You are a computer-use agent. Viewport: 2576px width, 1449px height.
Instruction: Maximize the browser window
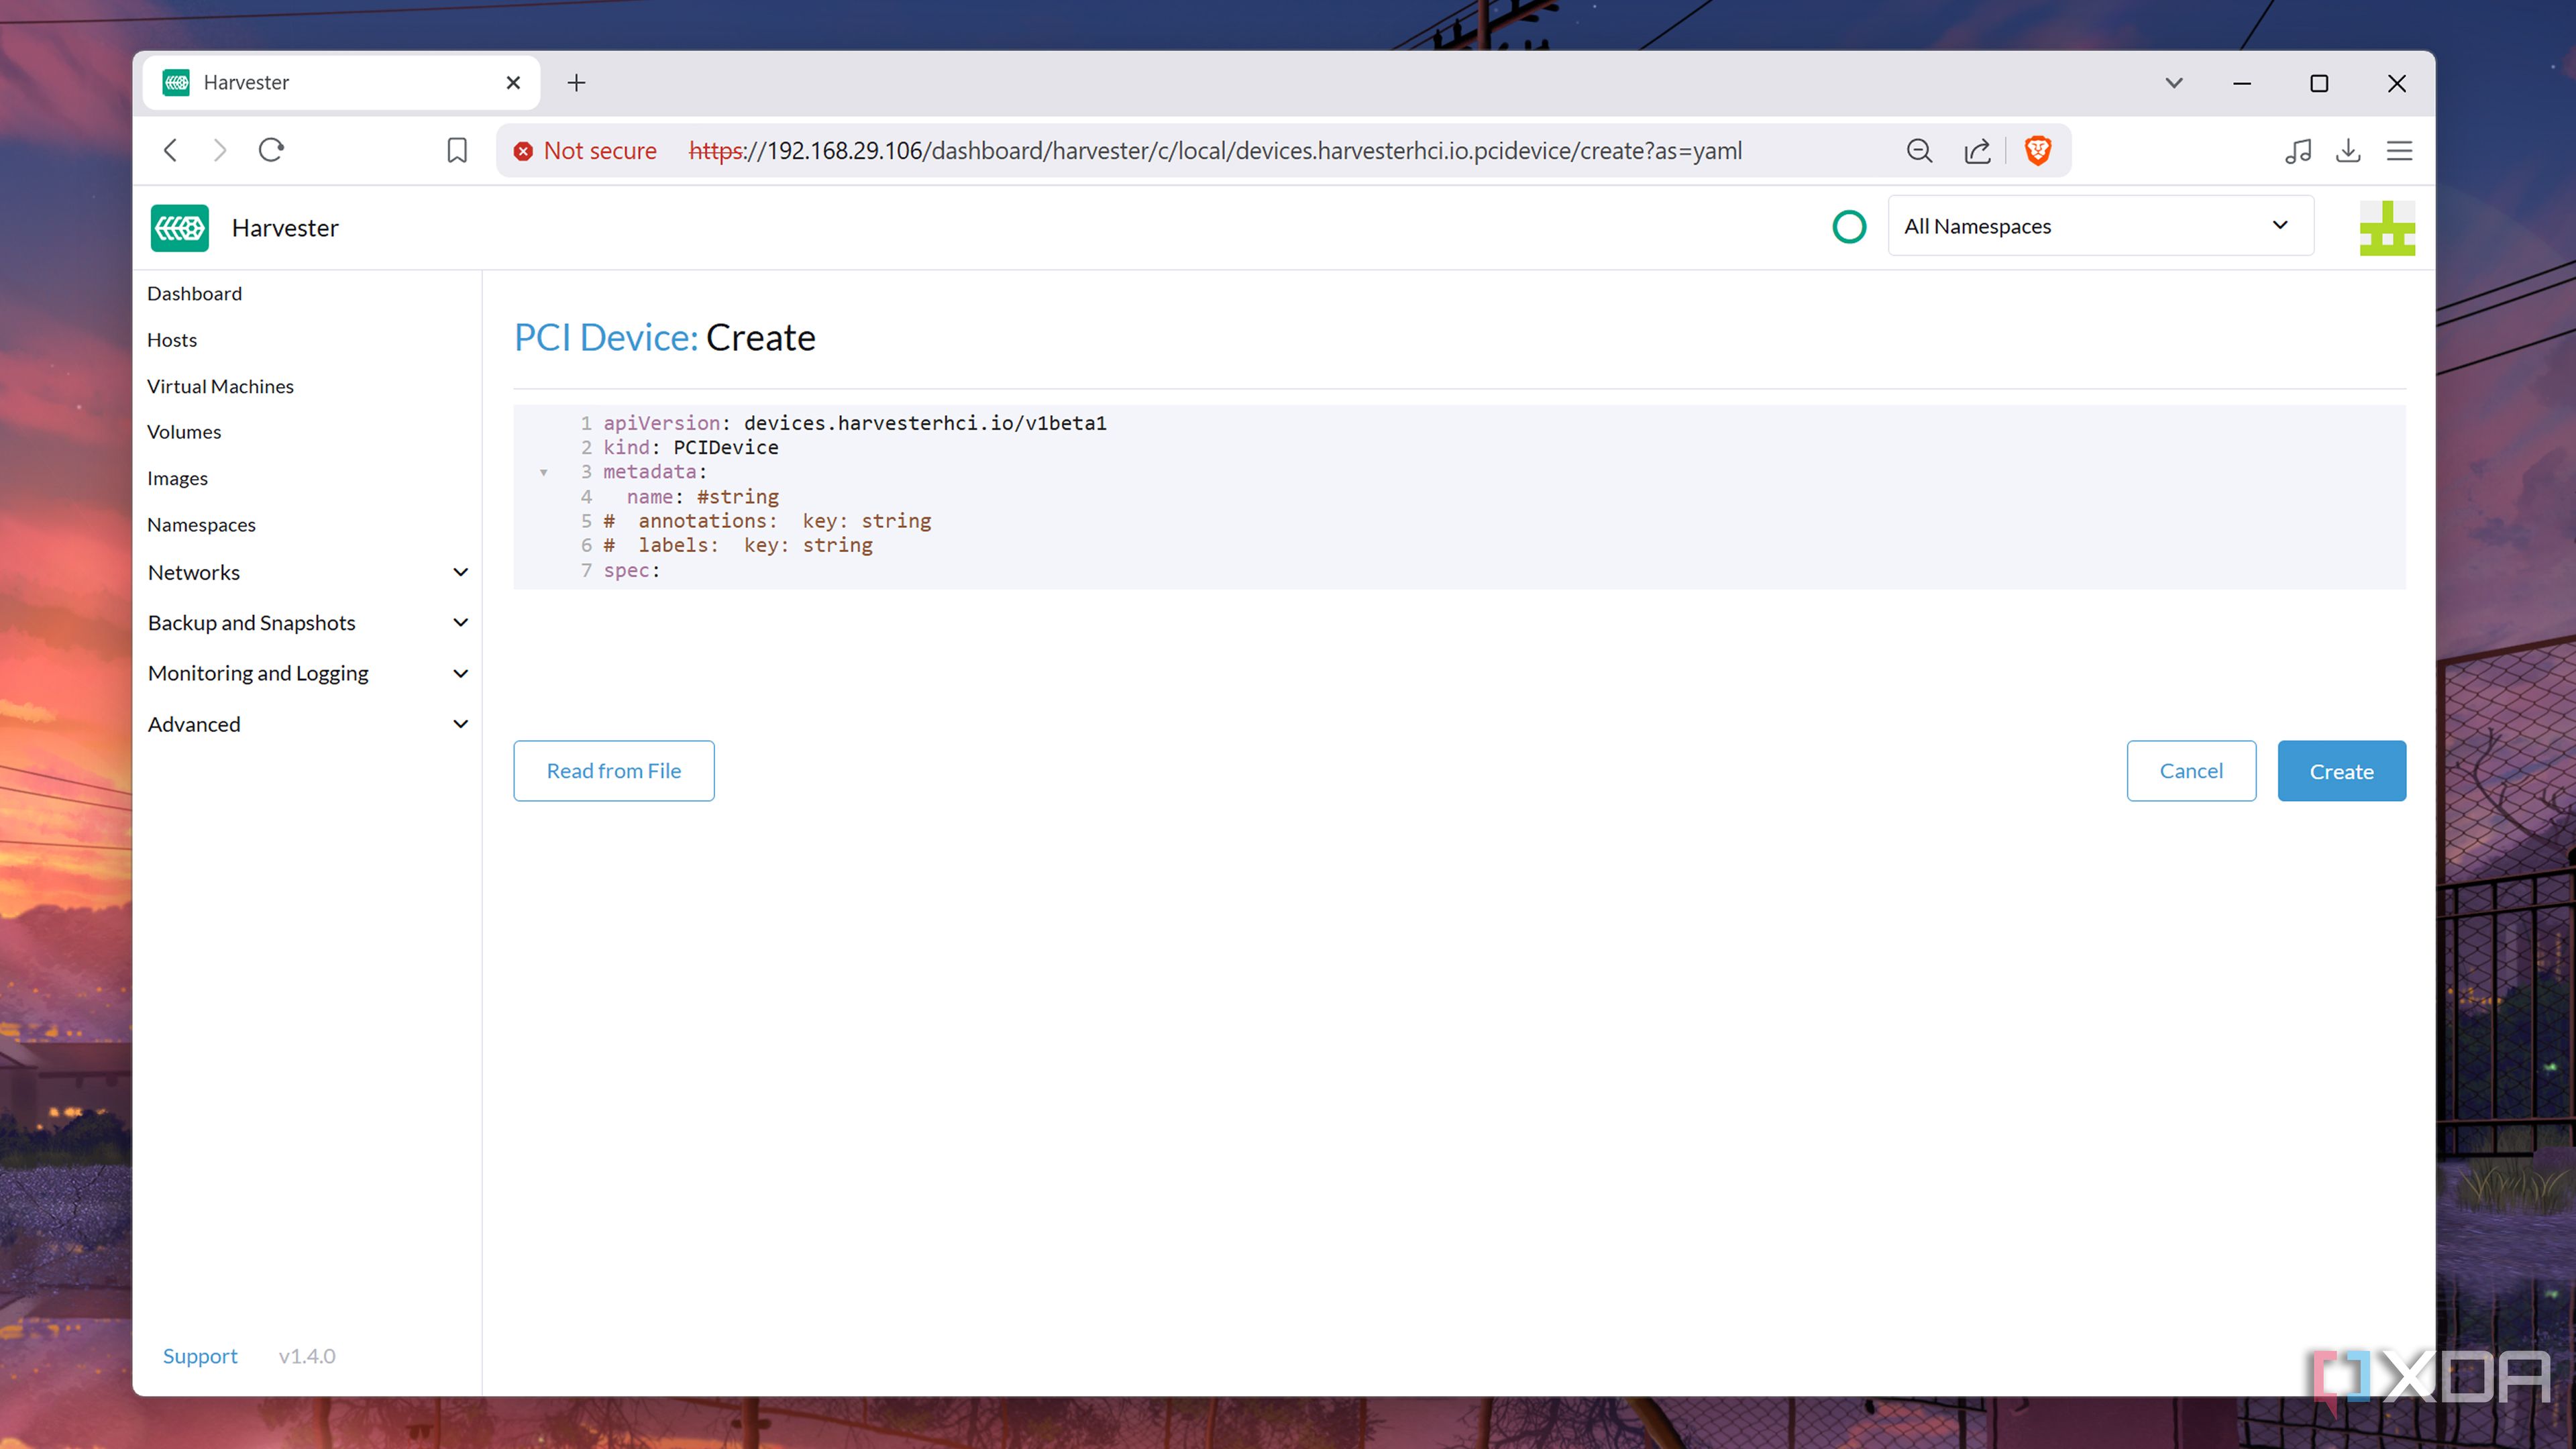click(2319, 83)
